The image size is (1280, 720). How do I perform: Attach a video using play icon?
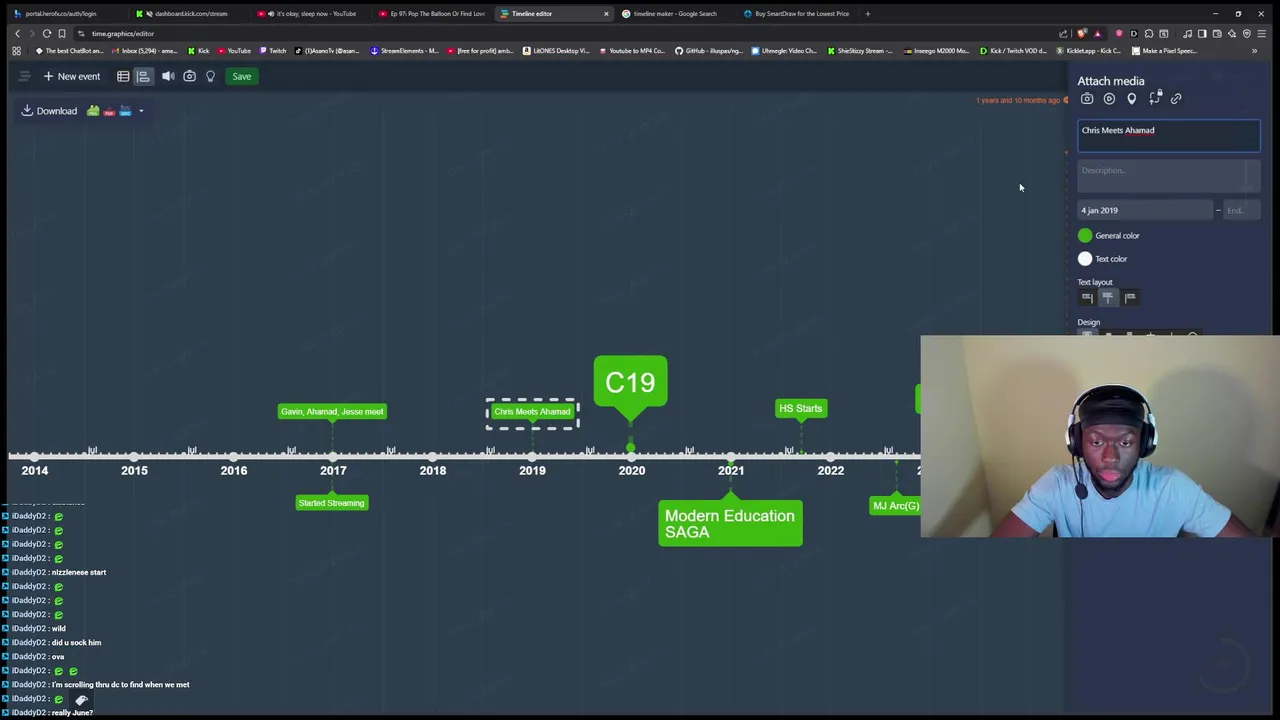(x=1109, y=99)
